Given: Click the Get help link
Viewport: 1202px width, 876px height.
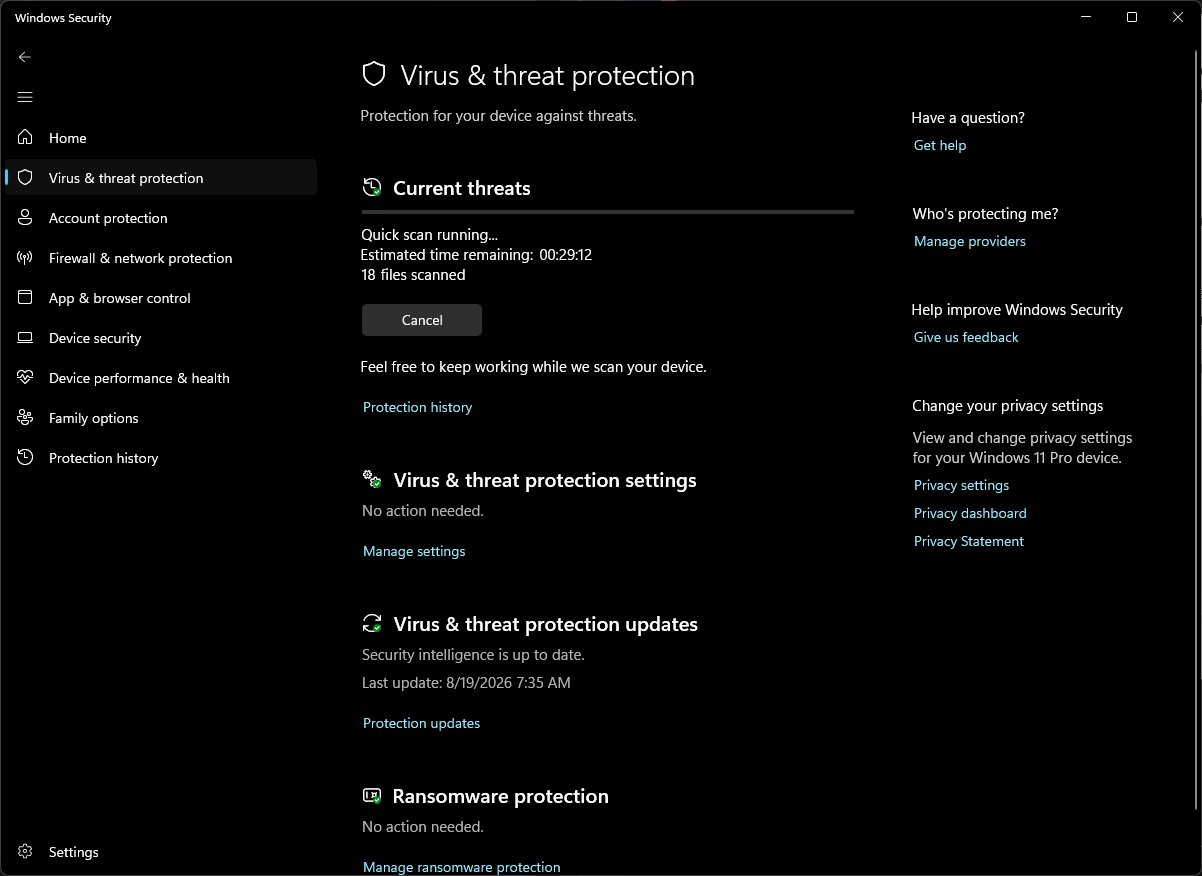Looking at the screenshot, I should pos(940,145).
